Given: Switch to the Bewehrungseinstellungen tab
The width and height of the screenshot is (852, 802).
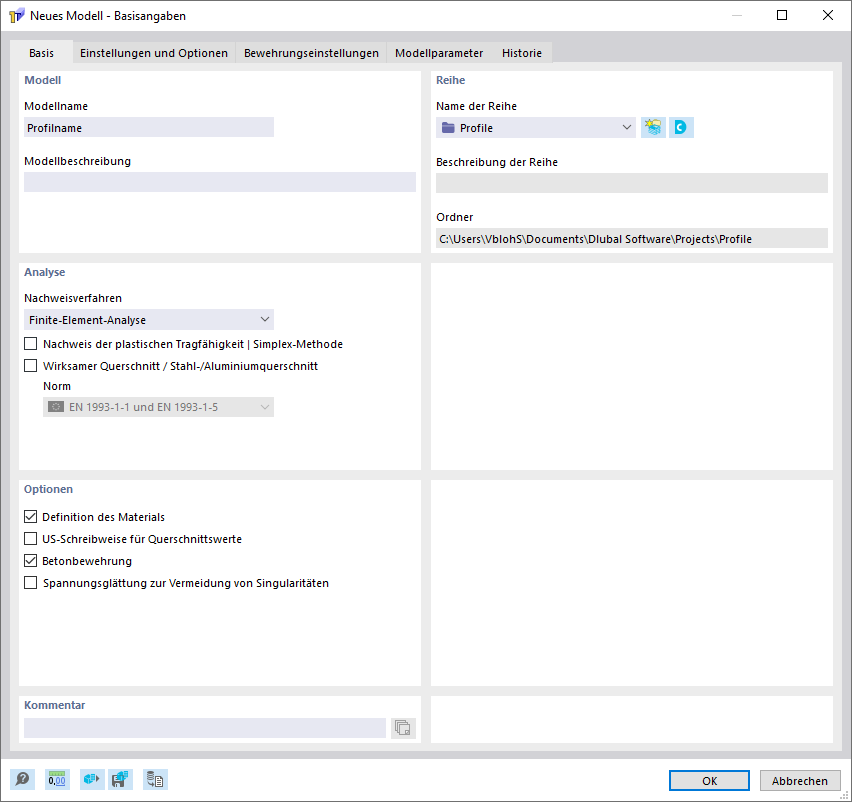Looking at the screenshot, I should (x=311, y=53).
